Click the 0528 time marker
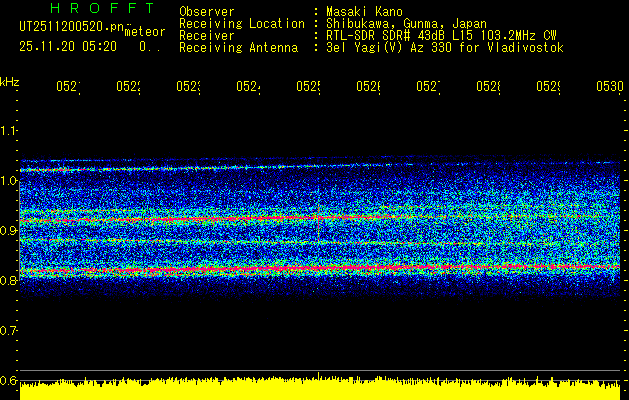629x400 pixels. pos(488,87)
